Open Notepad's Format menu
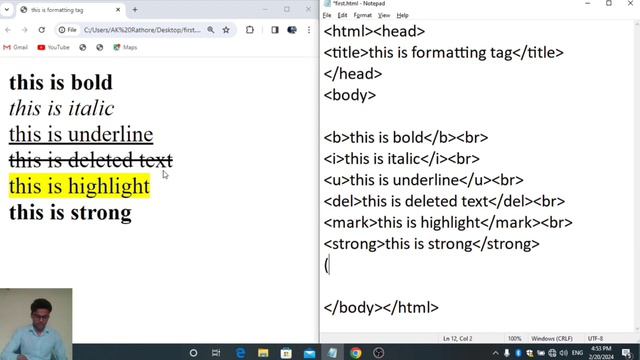640x360 pixels. [362, 16]
